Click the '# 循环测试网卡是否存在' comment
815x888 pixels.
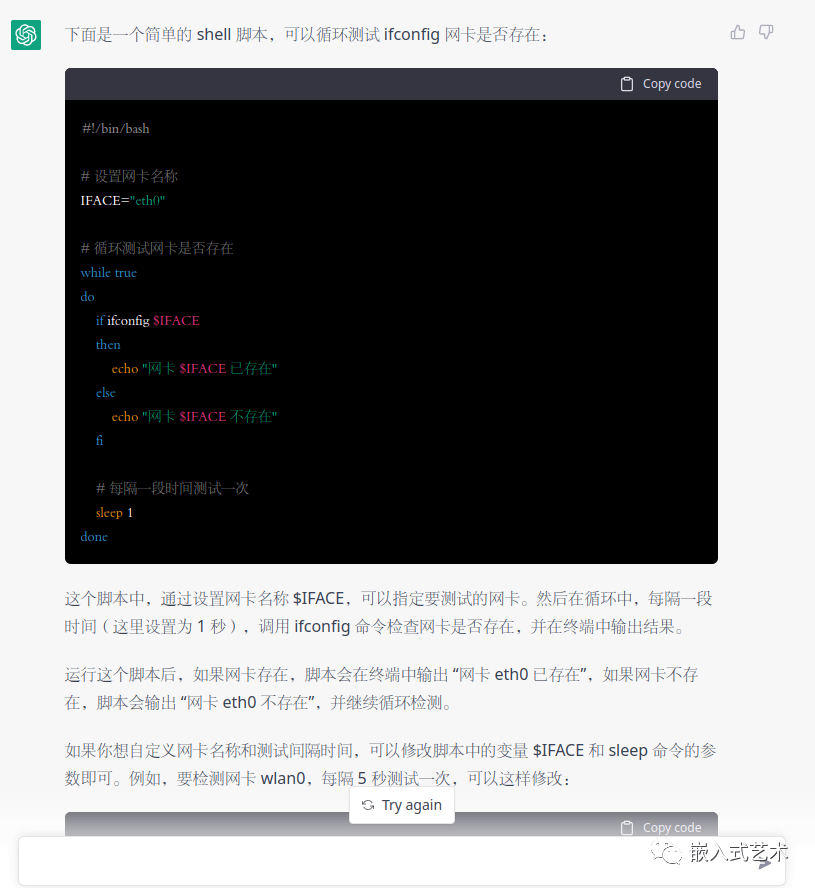(157, 248)
